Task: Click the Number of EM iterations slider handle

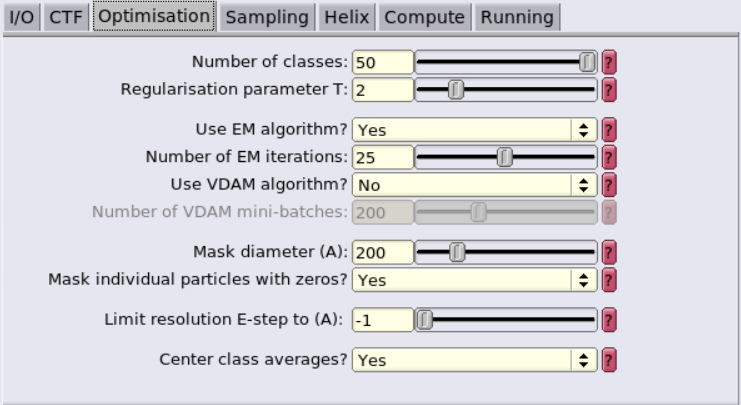Action: click(505, 157)
